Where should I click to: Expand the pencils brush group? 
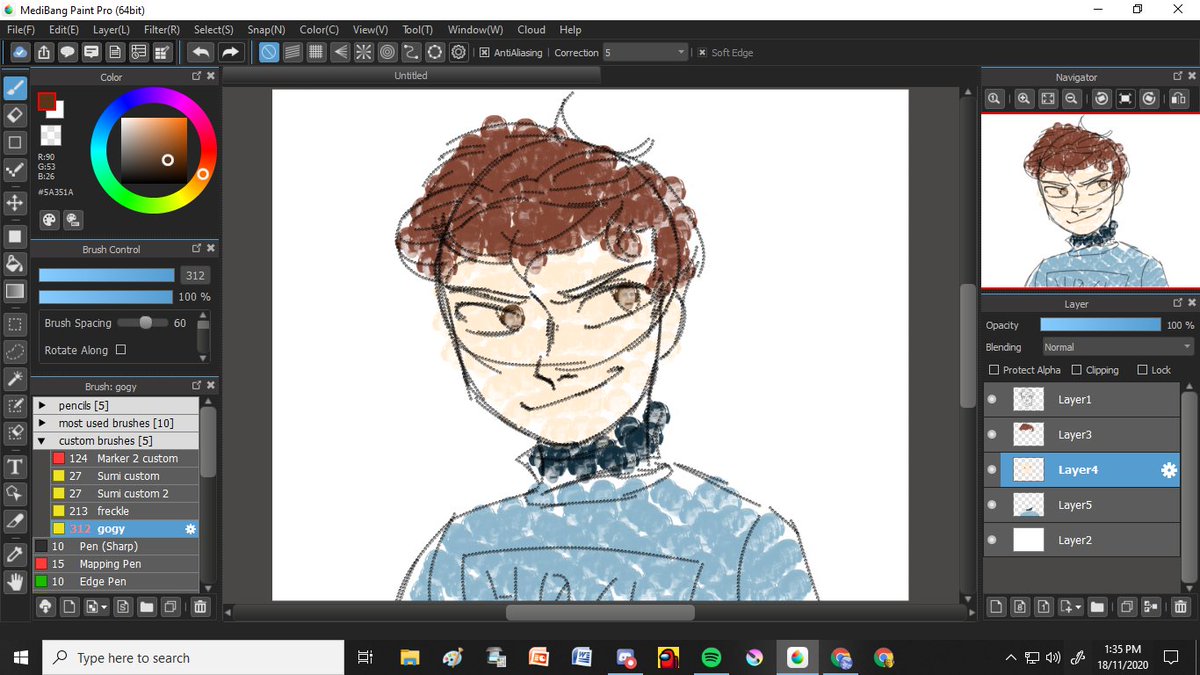pyautogui.click(x=42, y=406)
